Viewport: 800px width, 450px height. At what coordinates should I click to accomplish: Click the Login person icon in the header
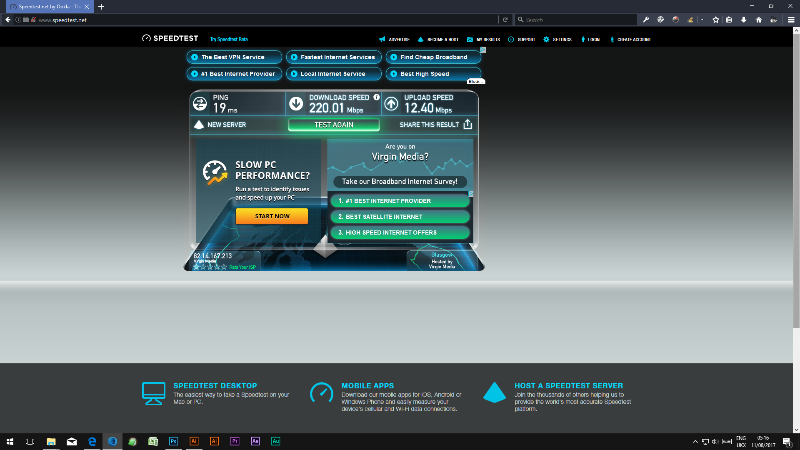[583, 39]
